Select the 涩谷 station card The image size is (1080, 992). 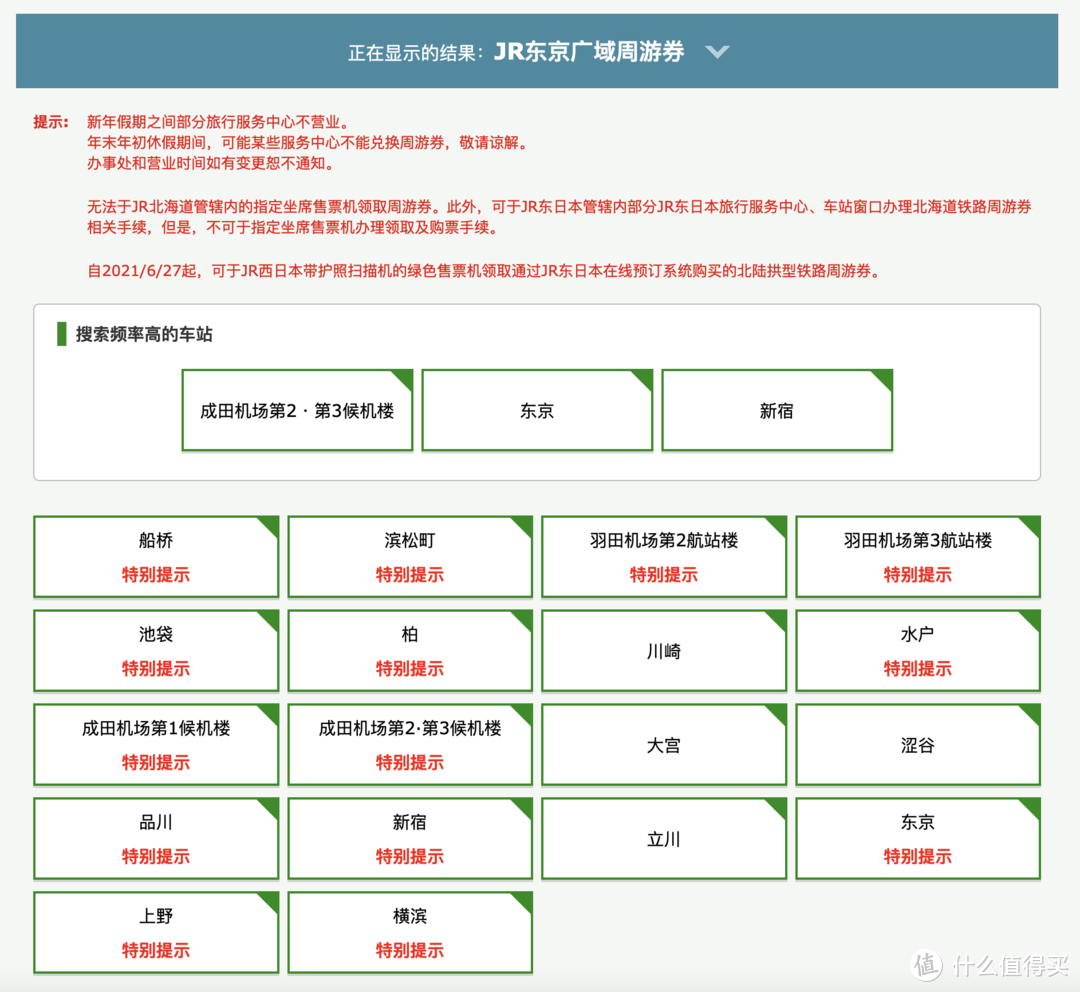pos(918,745)
